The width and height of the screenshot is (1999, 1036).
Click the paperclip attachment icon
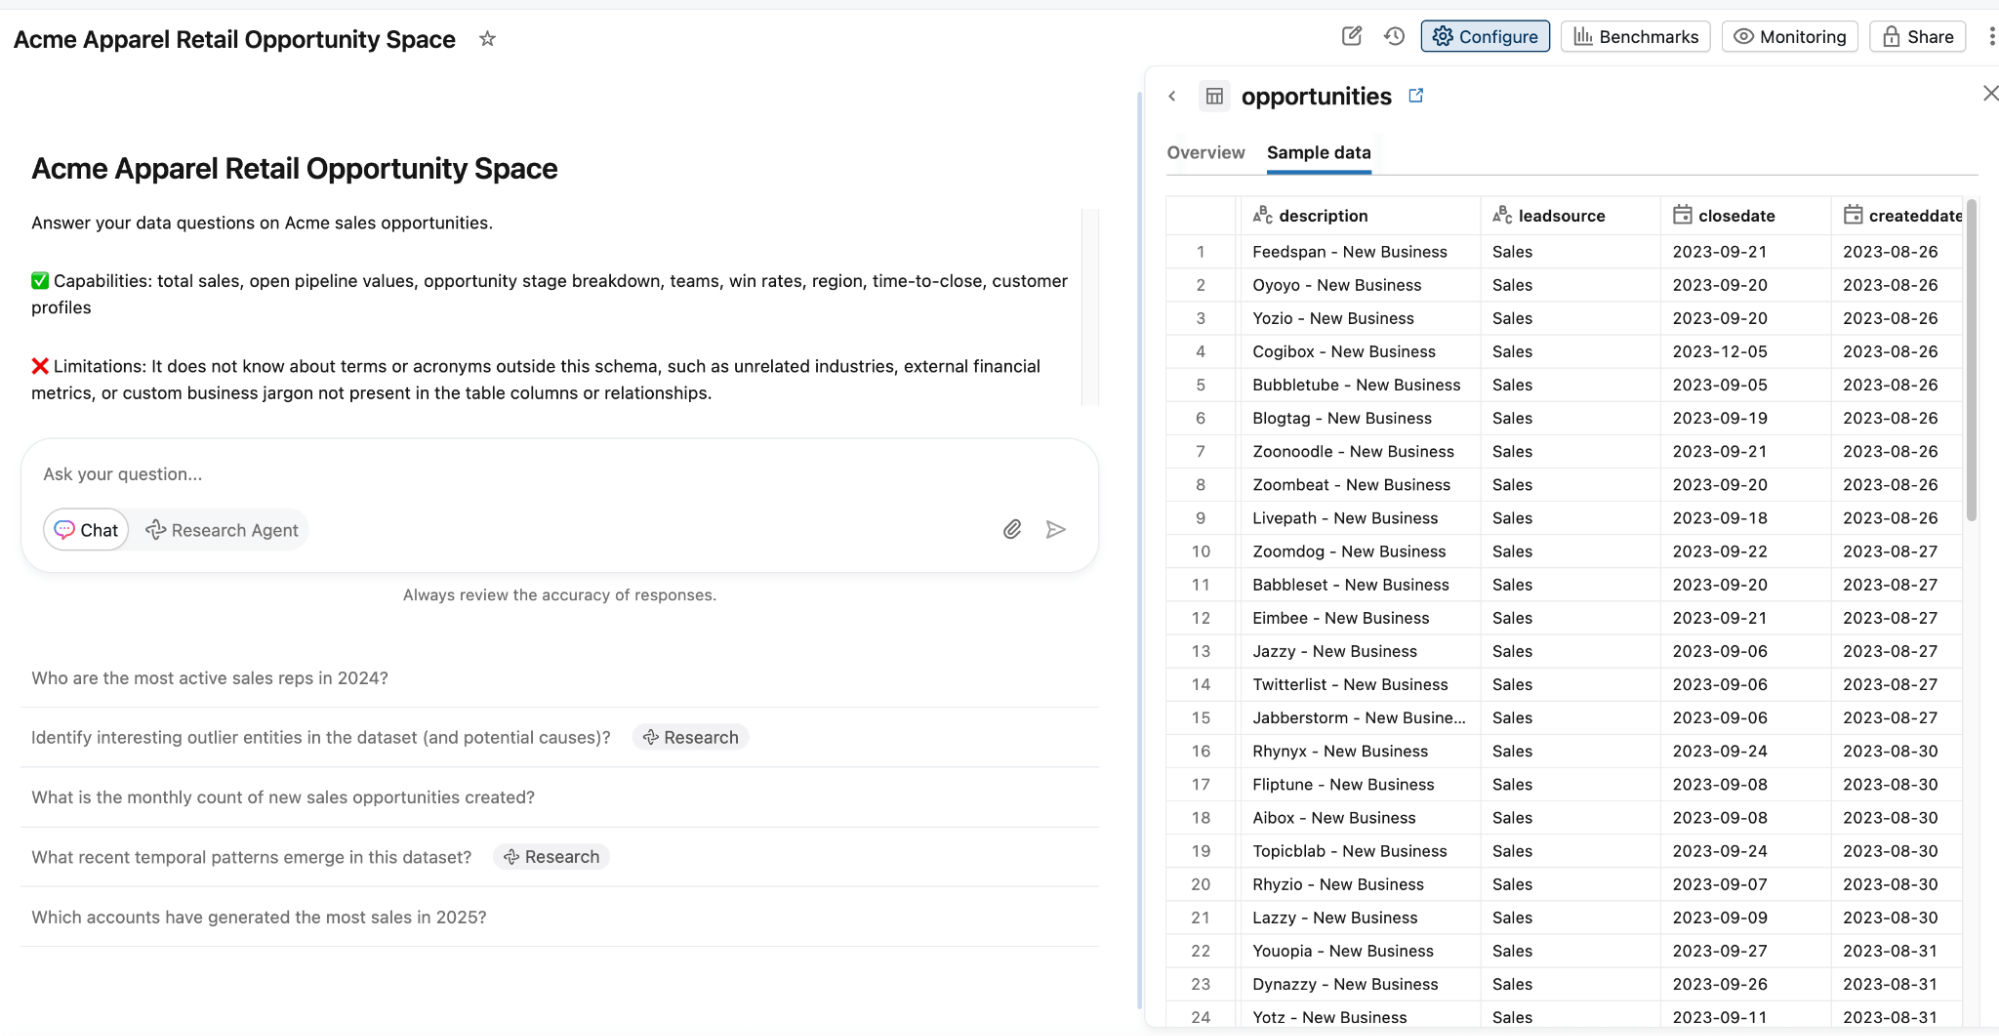point(1012,529)
